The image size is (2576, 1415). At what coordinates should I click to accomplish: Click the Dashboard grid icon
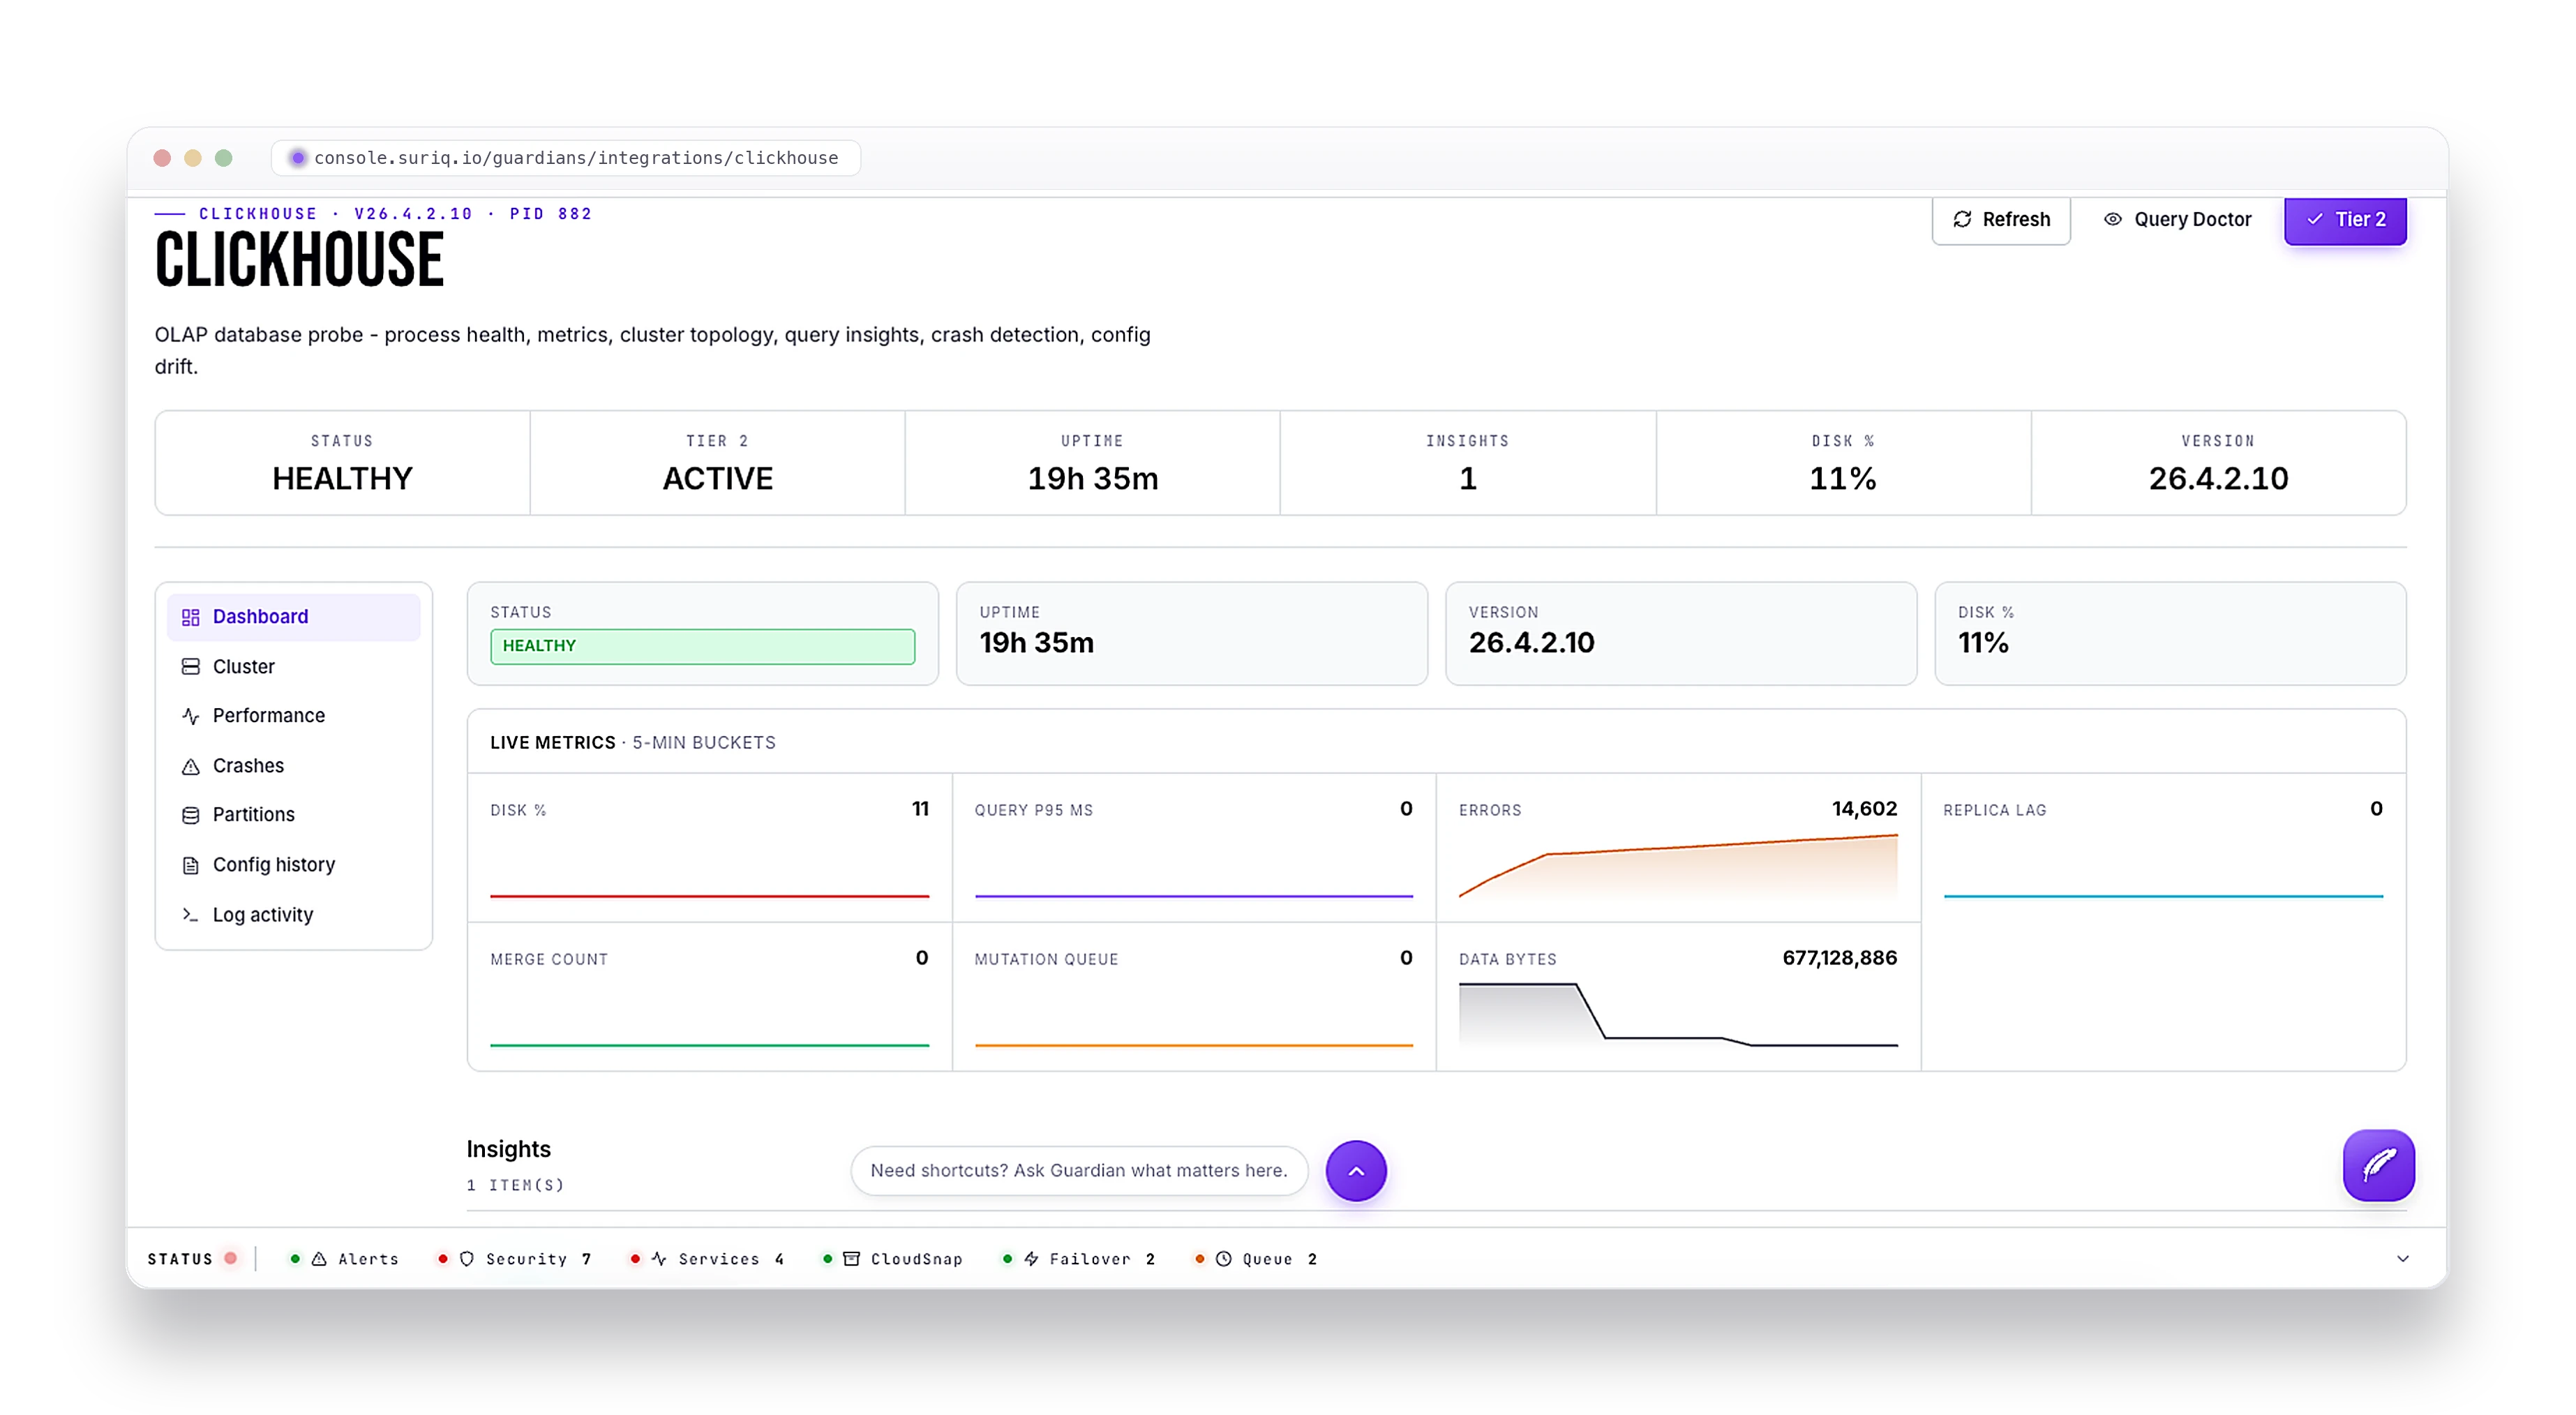[190, 617]
